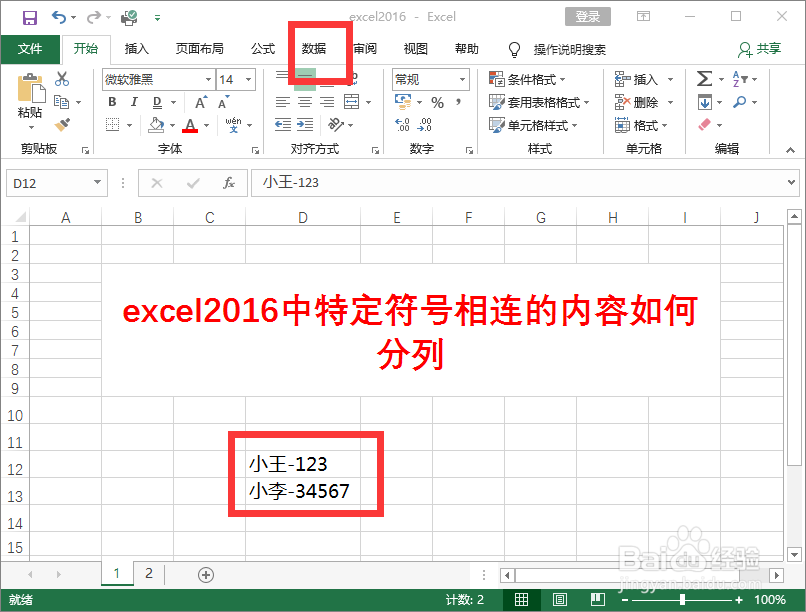This screenshot has height=612, width=806.
Task: Click the Find and Select magnifier icon
Action: click(x=740, y=102)
